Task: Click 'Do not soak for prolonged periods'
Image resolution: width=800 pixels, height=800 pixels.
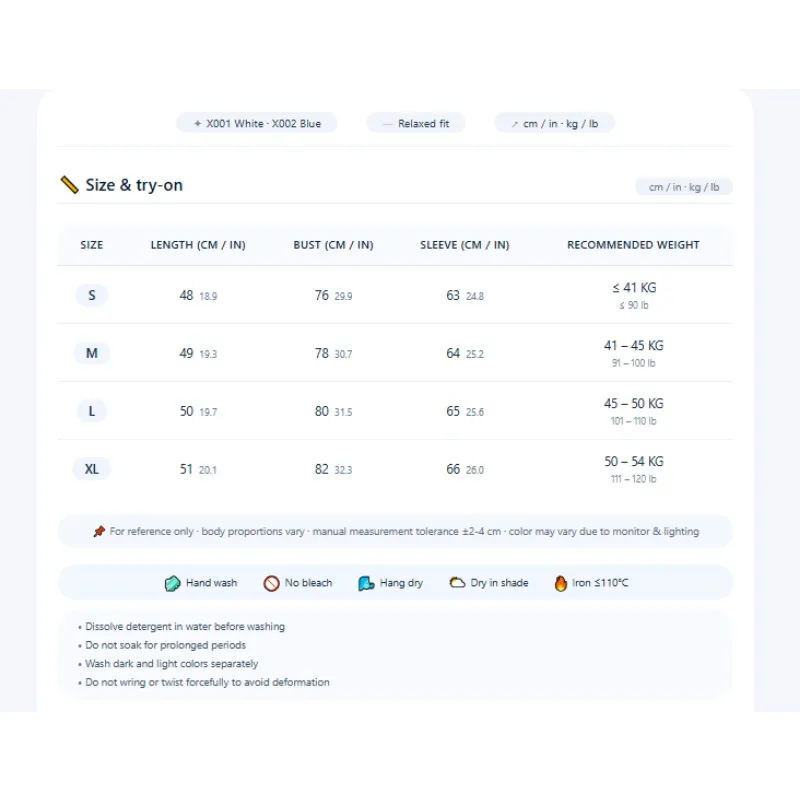Action: coord(165,645)
